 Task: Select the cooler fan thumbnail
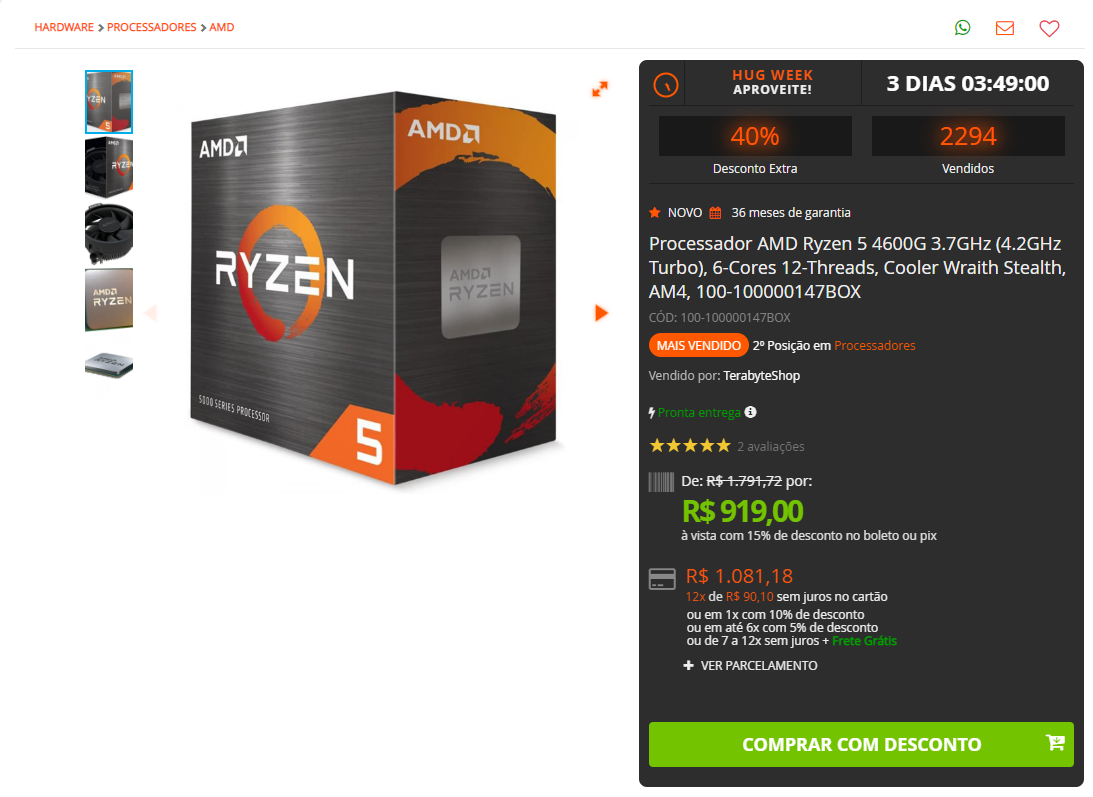pyautogui.click(x=109, y=234)
